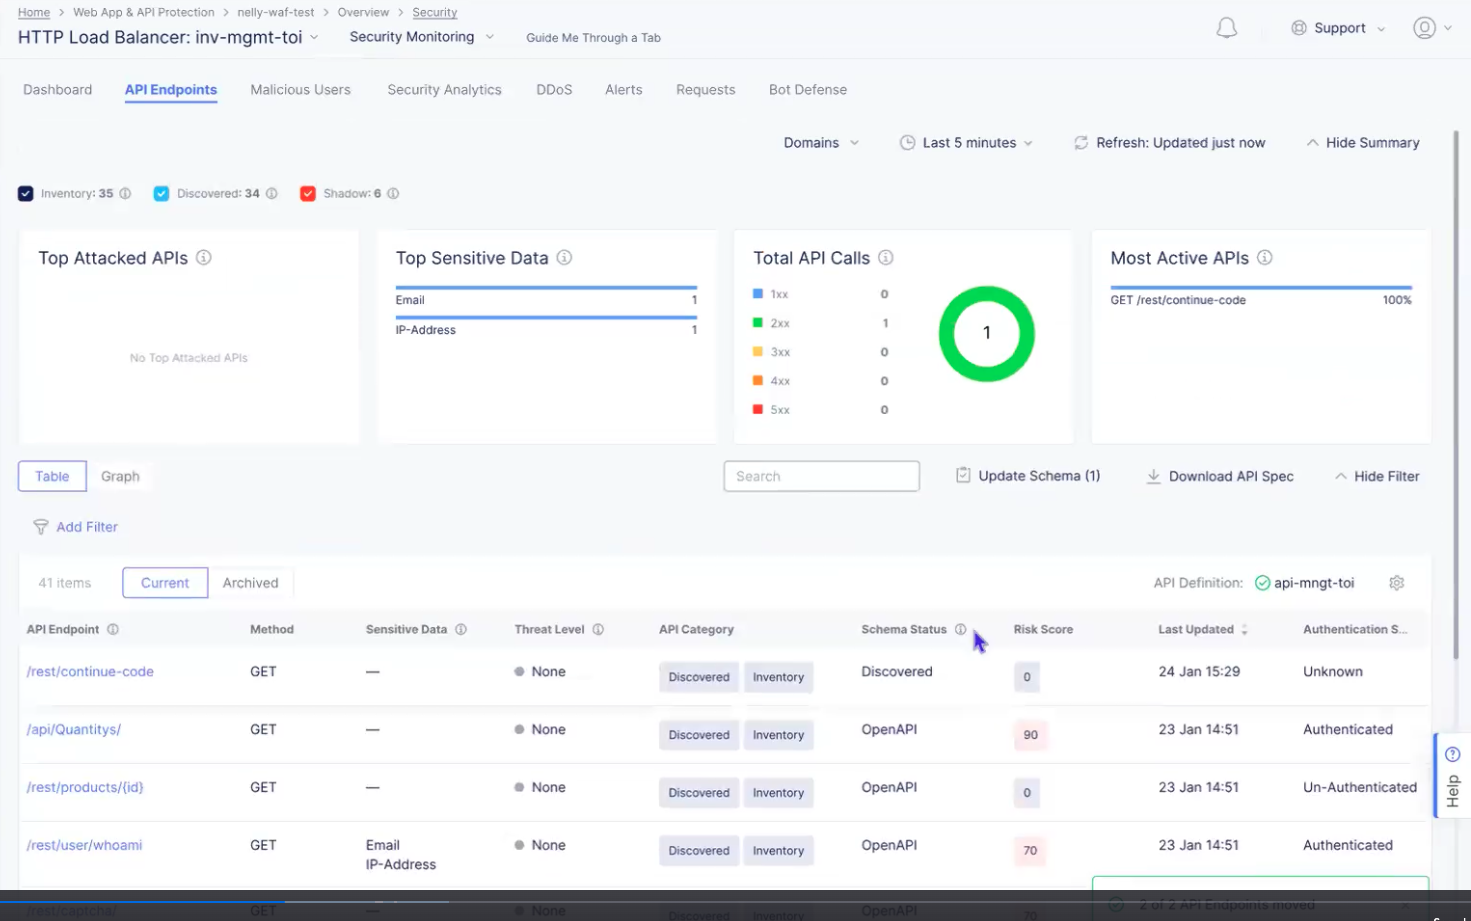Open notifications via the bell icon

[1226, 28]
